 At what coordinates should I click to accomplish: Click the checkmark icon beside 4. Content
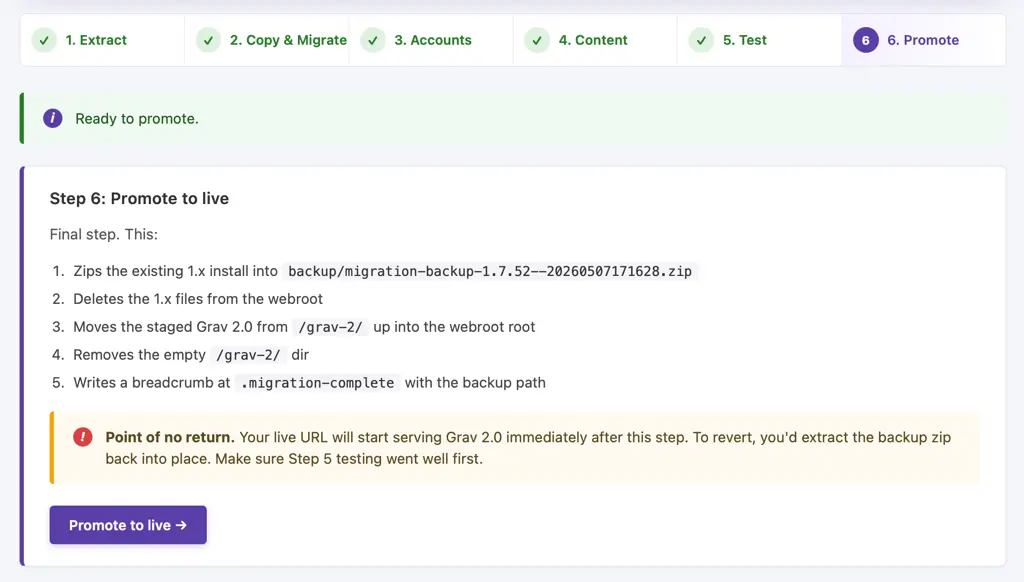click(x=537, y=40)
